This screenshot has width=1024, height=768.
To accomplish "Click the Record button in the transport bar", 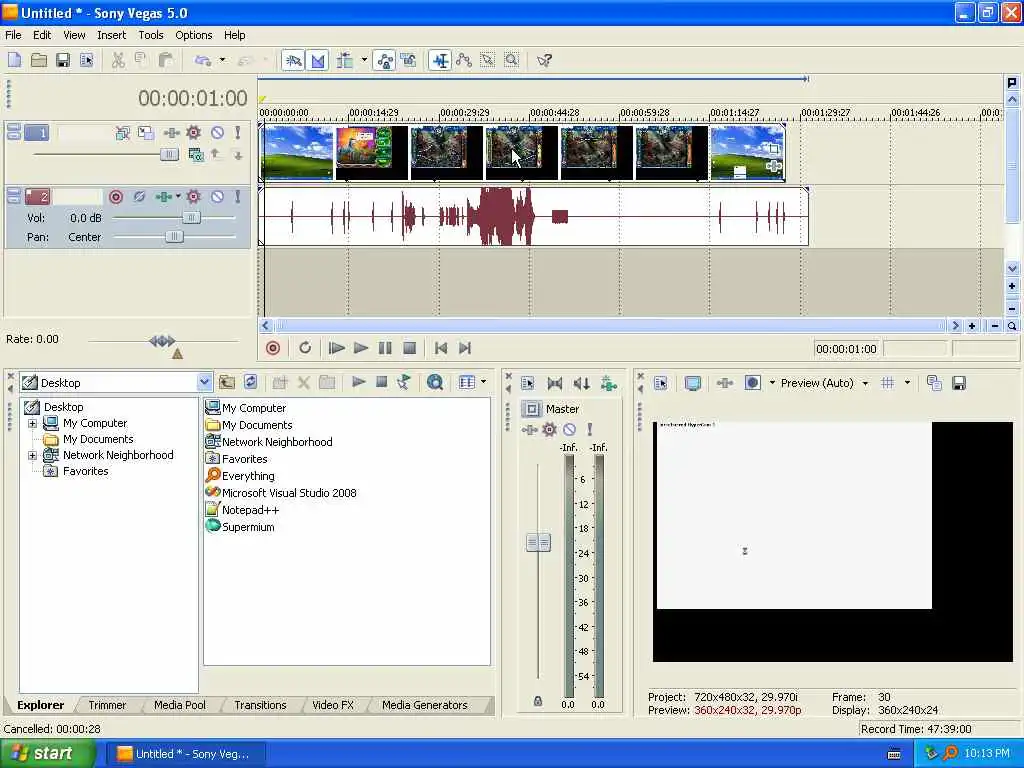I will pos(273,348).
